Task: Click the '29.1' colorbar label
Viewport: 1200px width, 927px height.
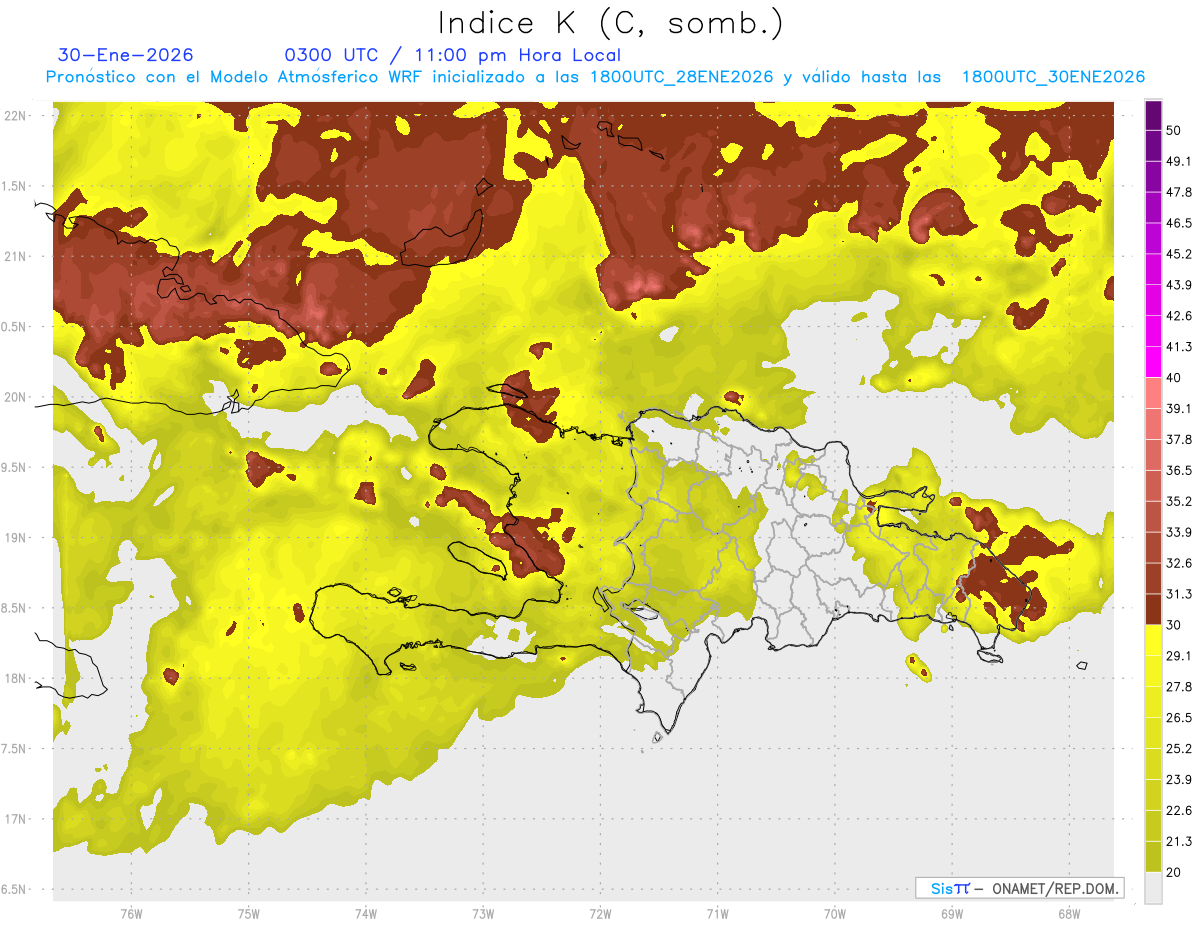Action: point(1179,656)
